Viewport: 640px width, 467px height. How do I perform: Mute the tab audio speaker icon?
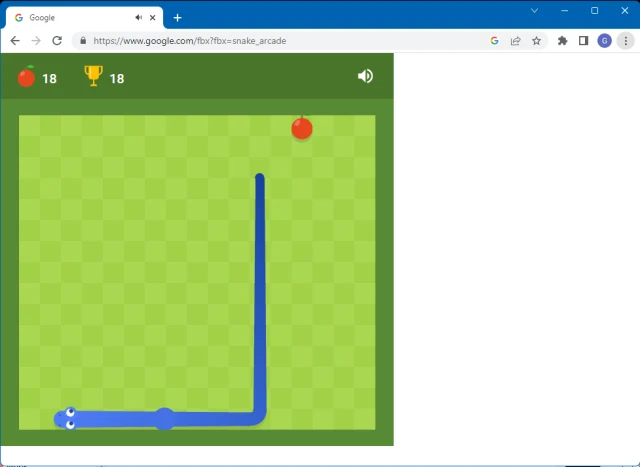(x=139, y=18)
